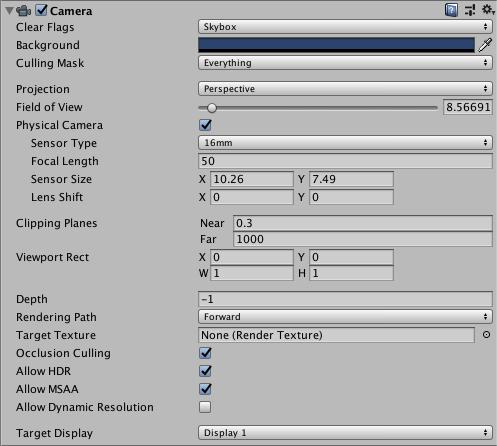Open the Camera component help reference icon

(x=451, y=10)
